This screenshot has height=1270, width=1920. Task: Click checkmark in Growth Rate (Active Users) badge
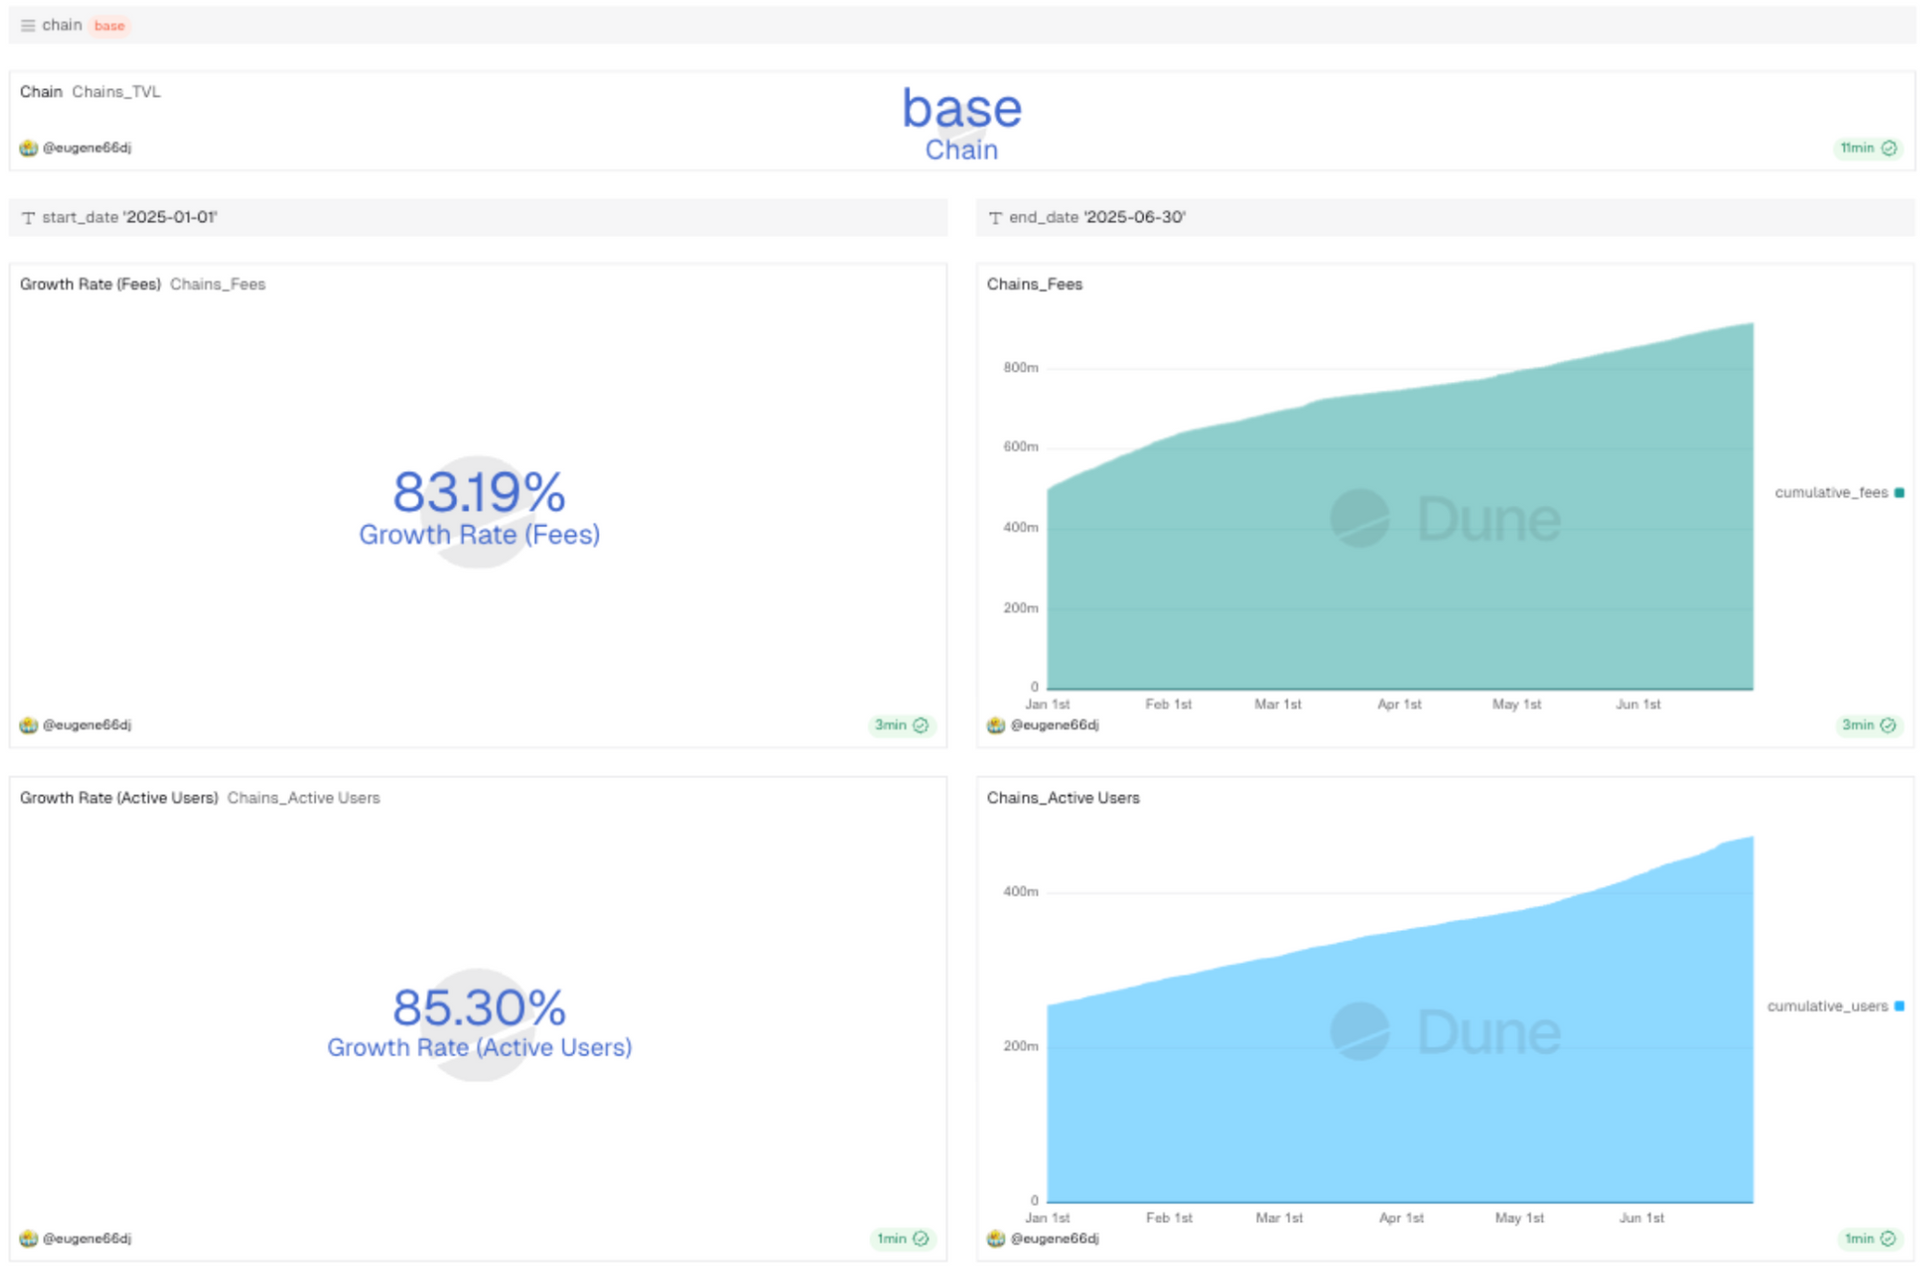(921, 1239)
